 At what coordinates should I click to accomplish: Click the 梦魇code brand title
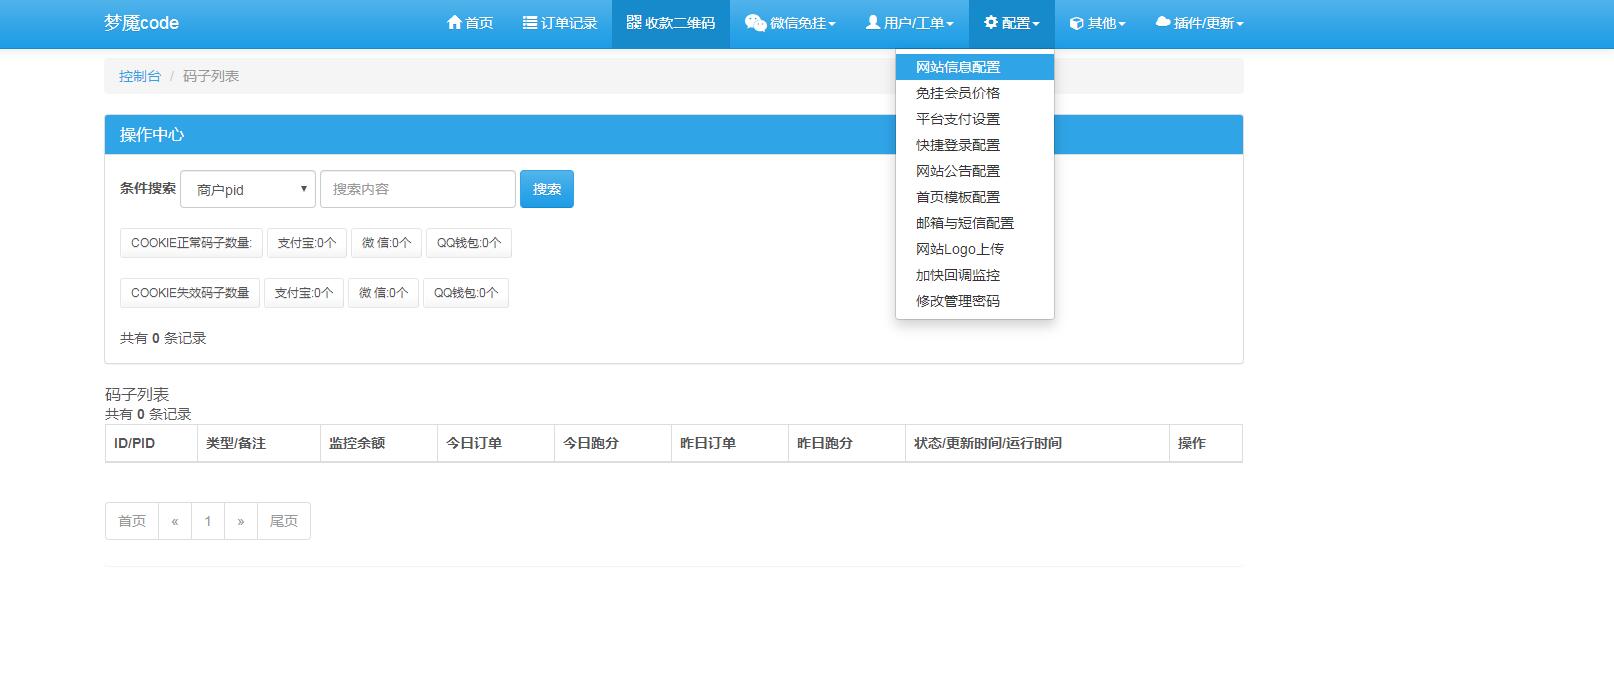click(141, 23)
